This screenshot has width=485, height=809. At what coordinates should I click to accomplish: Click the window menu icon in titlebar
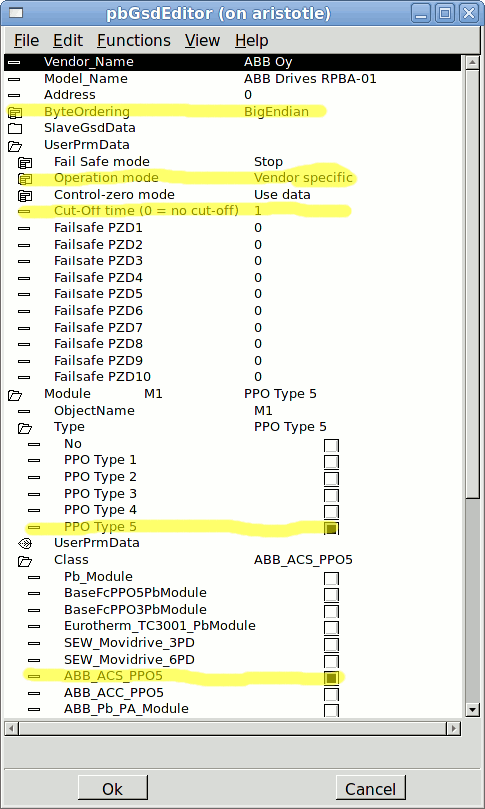point(17,13)
